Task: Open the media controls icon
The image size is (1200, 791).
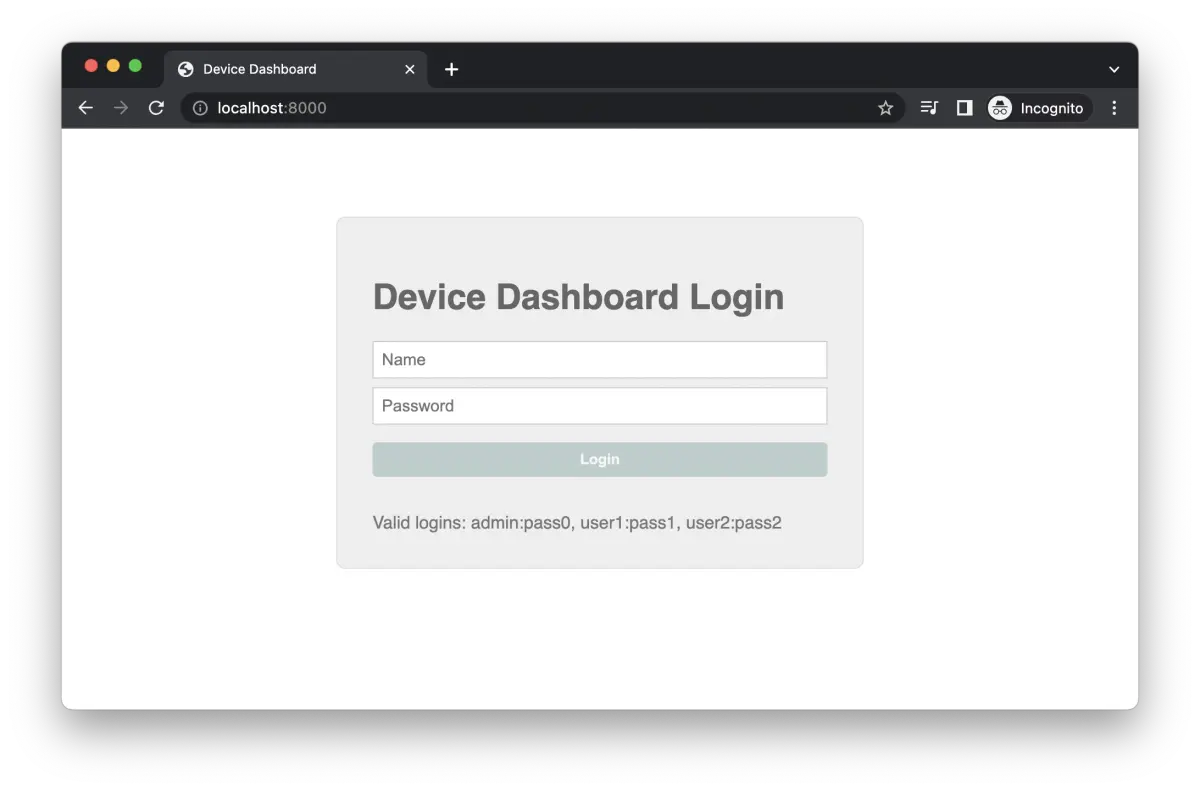Action: coord(929,108)
